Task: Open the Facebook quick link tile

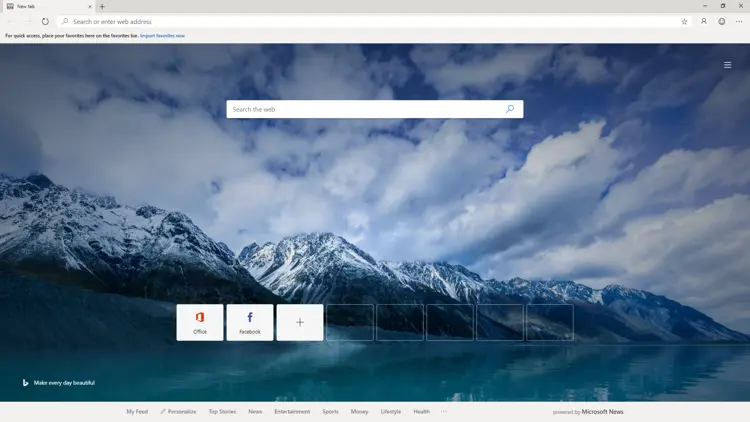Action: [x=250, y=322]
